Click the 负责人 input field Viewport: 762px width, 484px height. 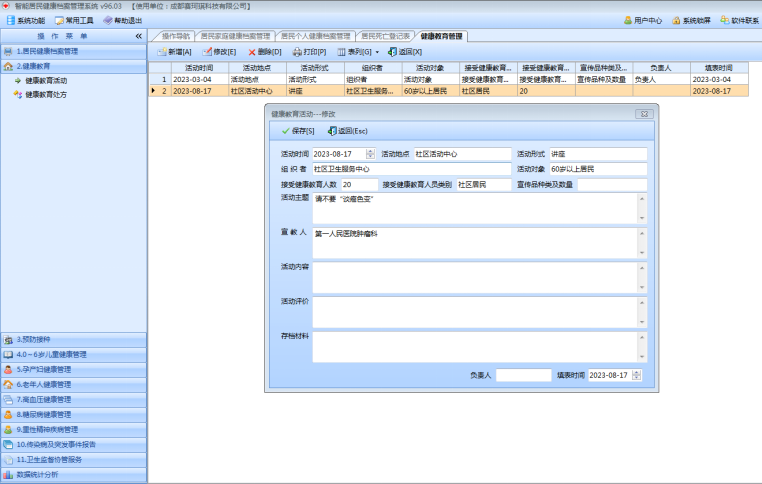(523, 375)
